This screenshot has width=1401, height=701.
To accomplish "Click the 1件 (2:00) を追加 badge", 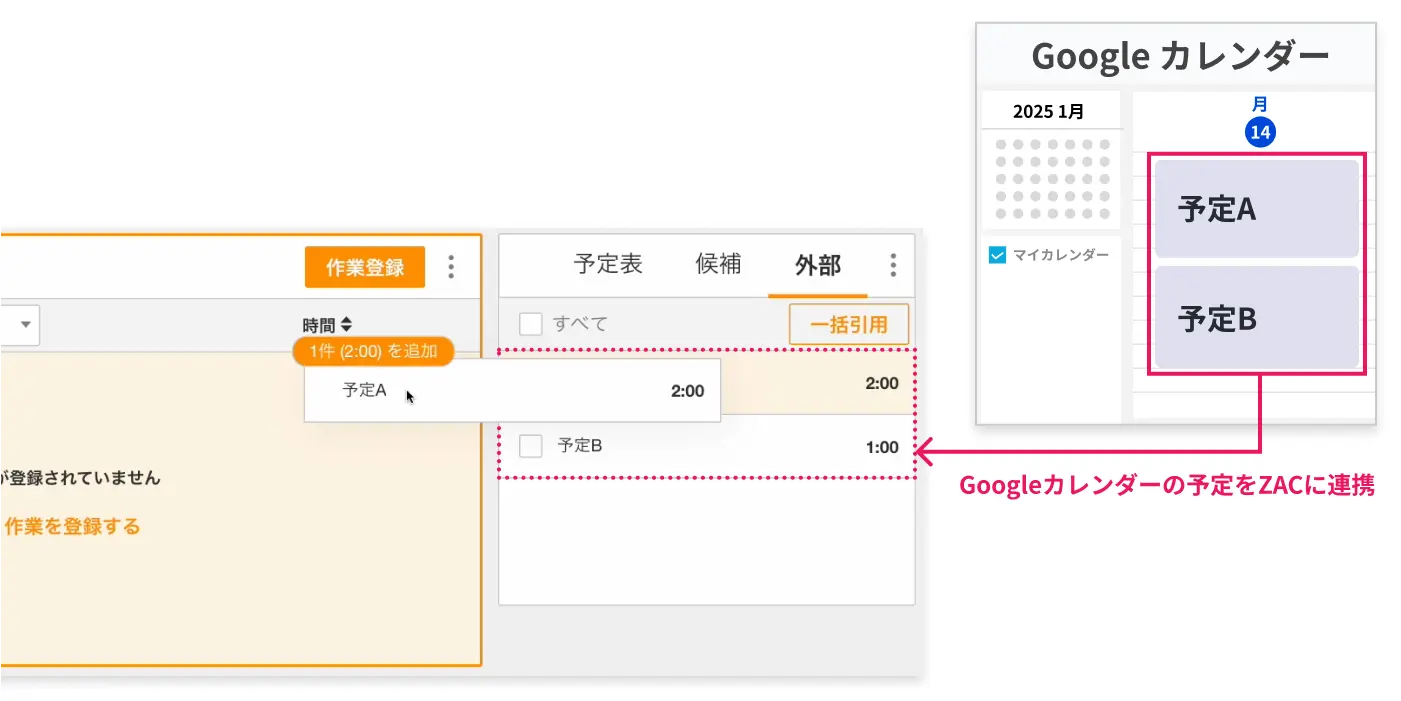I will (373, 351).
